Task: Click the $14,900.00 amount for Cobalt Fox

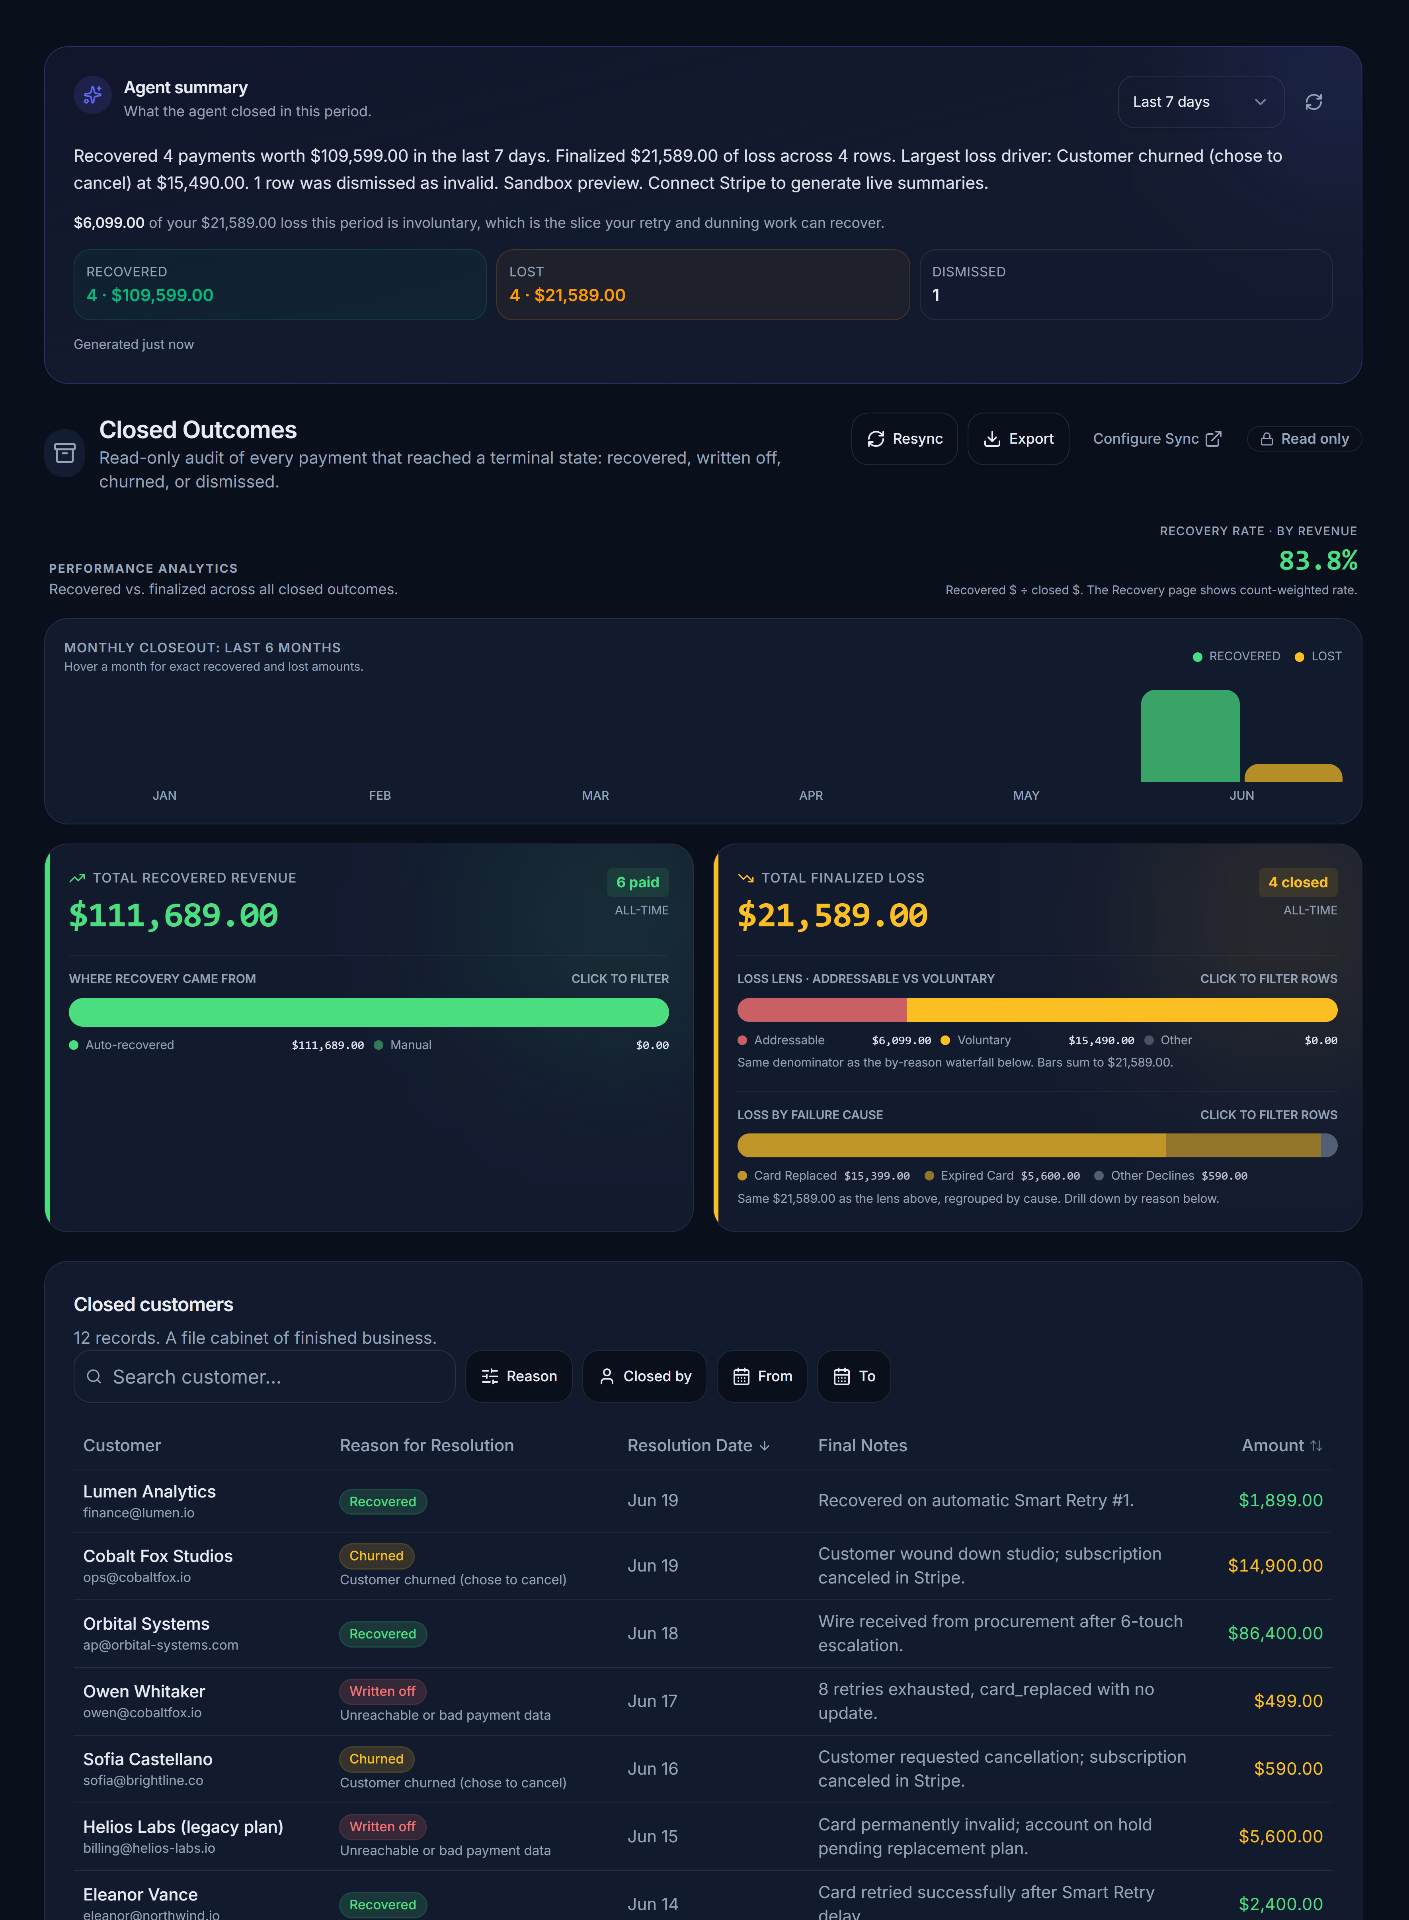Action: point(1275,1566)
